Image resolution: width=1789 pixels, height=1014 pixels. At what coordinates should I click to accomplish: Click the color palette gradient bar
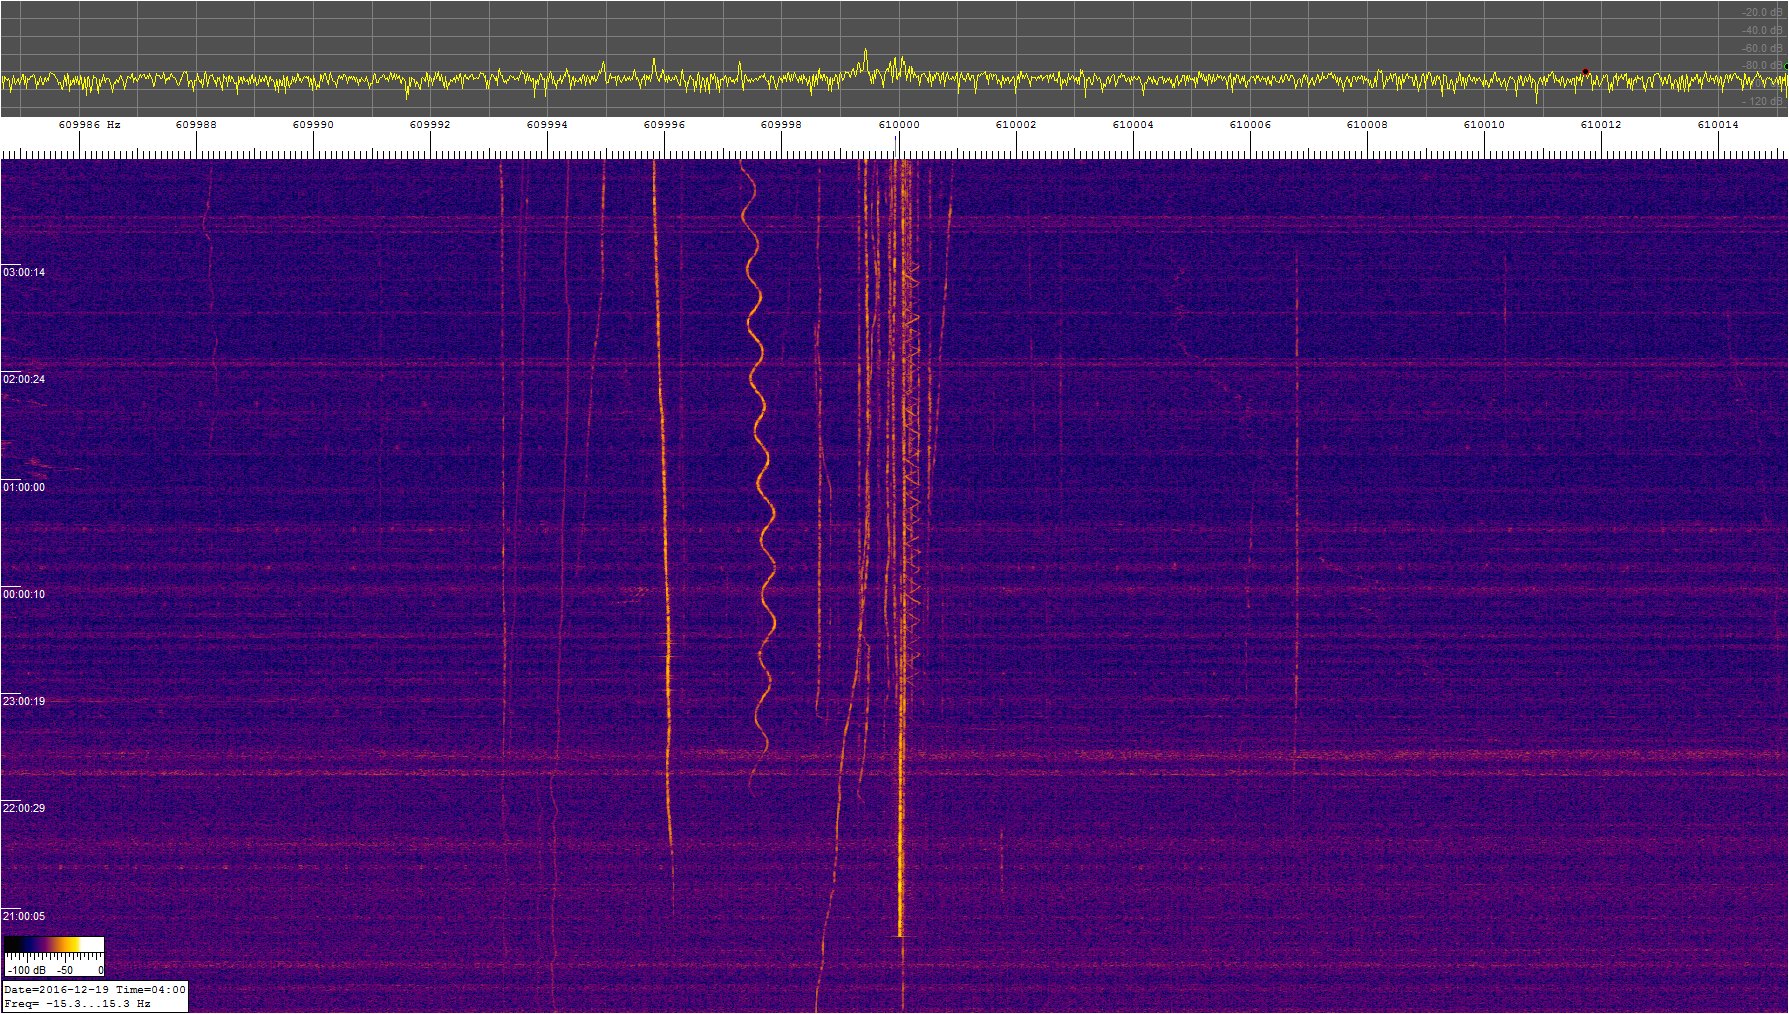coord(54,944)
